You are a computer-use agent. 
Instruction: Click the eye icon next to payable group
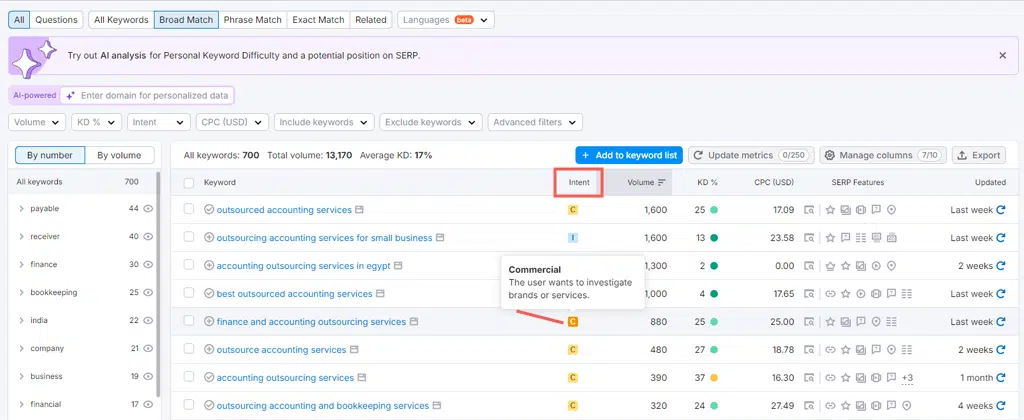coord(148,209)
